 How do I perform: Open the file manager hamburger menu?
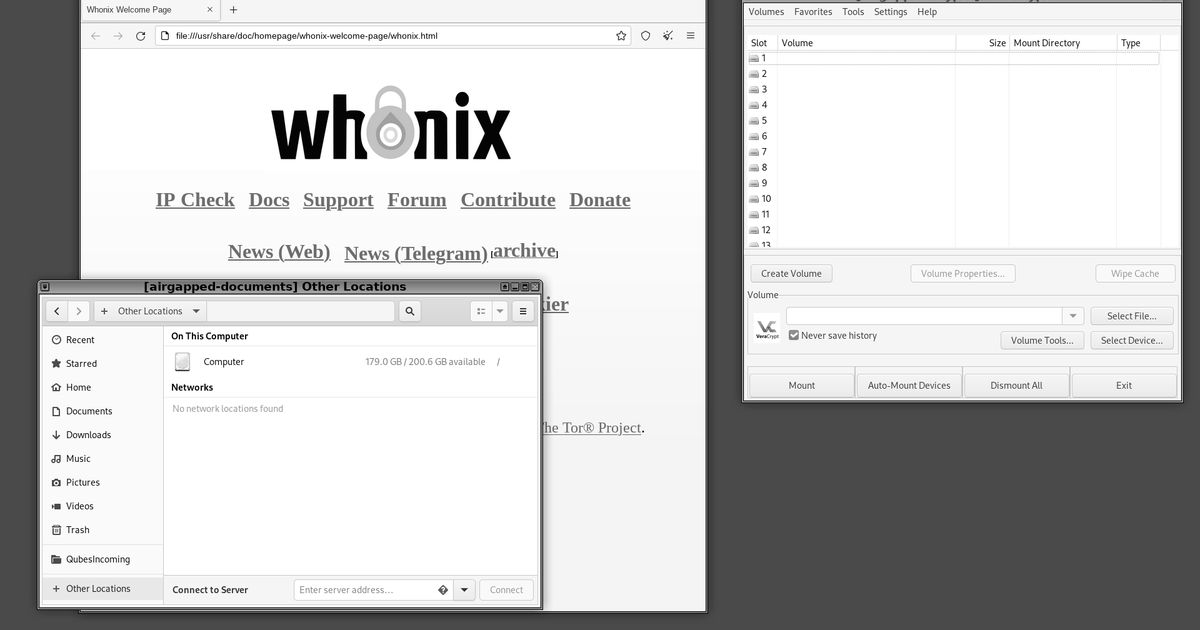point(522,311)
